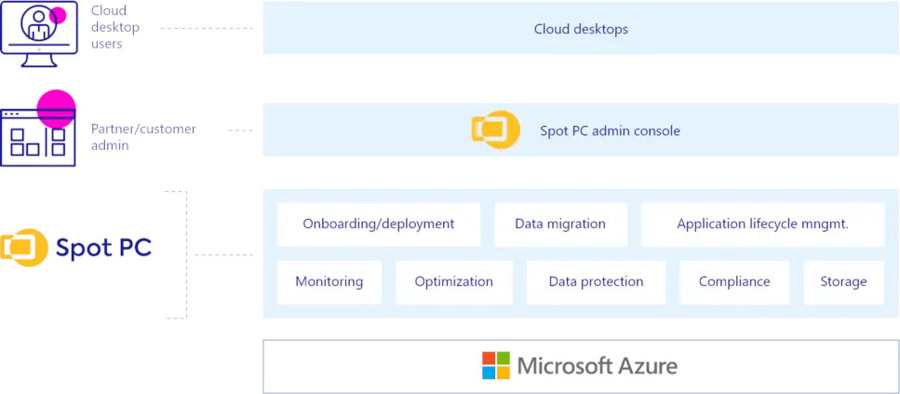The image size is (900, 394).
Task: Click the small pink dot on user monitor icon
Action: 58,16
